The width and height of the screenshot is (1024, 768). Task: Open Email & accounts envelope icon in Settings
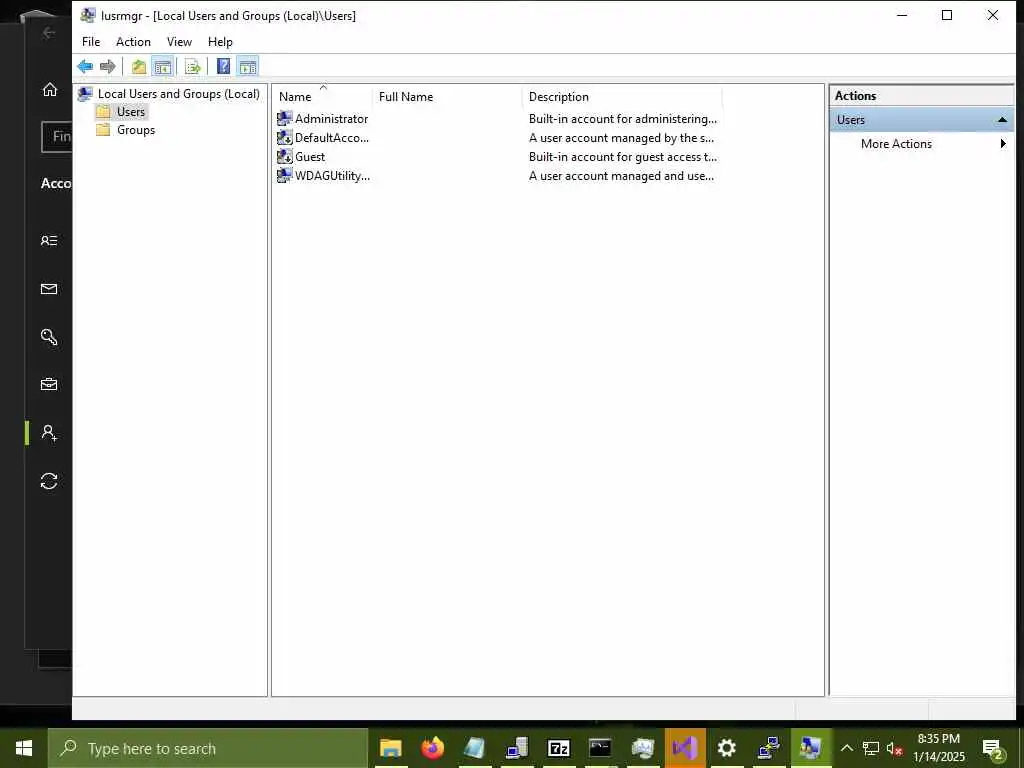[49, 289]
